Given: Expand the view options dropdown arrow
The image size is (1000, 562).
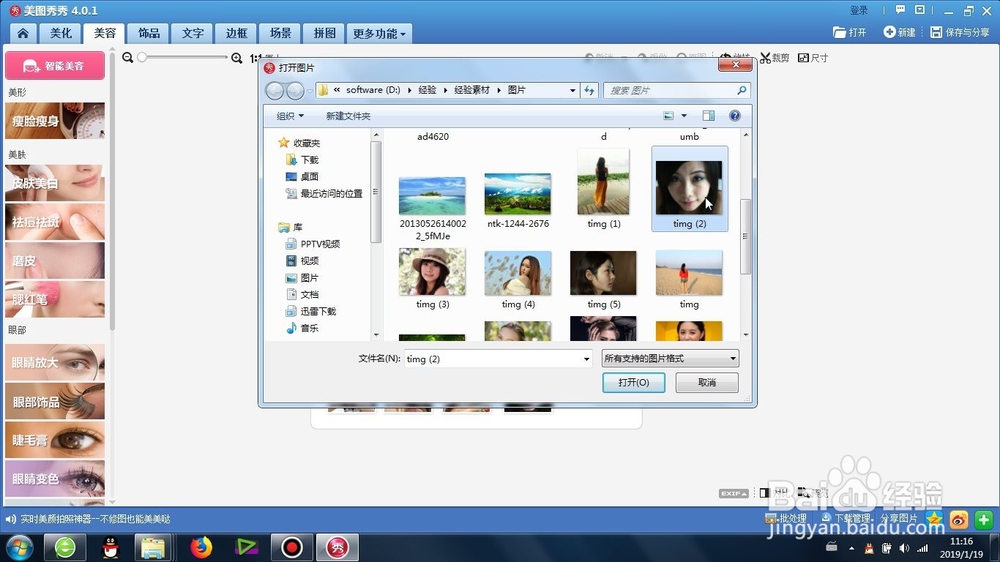Looking at the screenshot, I should point(684,115).
